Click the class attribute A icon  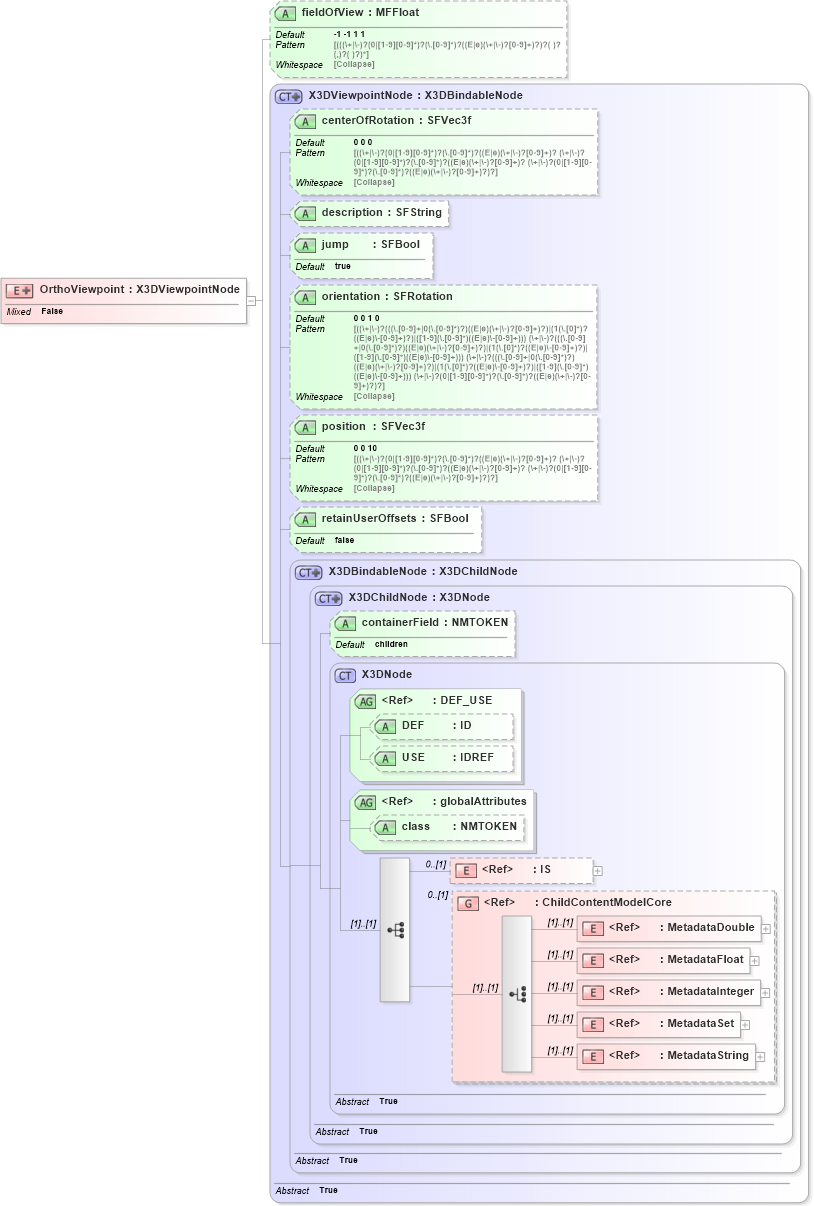386,828
